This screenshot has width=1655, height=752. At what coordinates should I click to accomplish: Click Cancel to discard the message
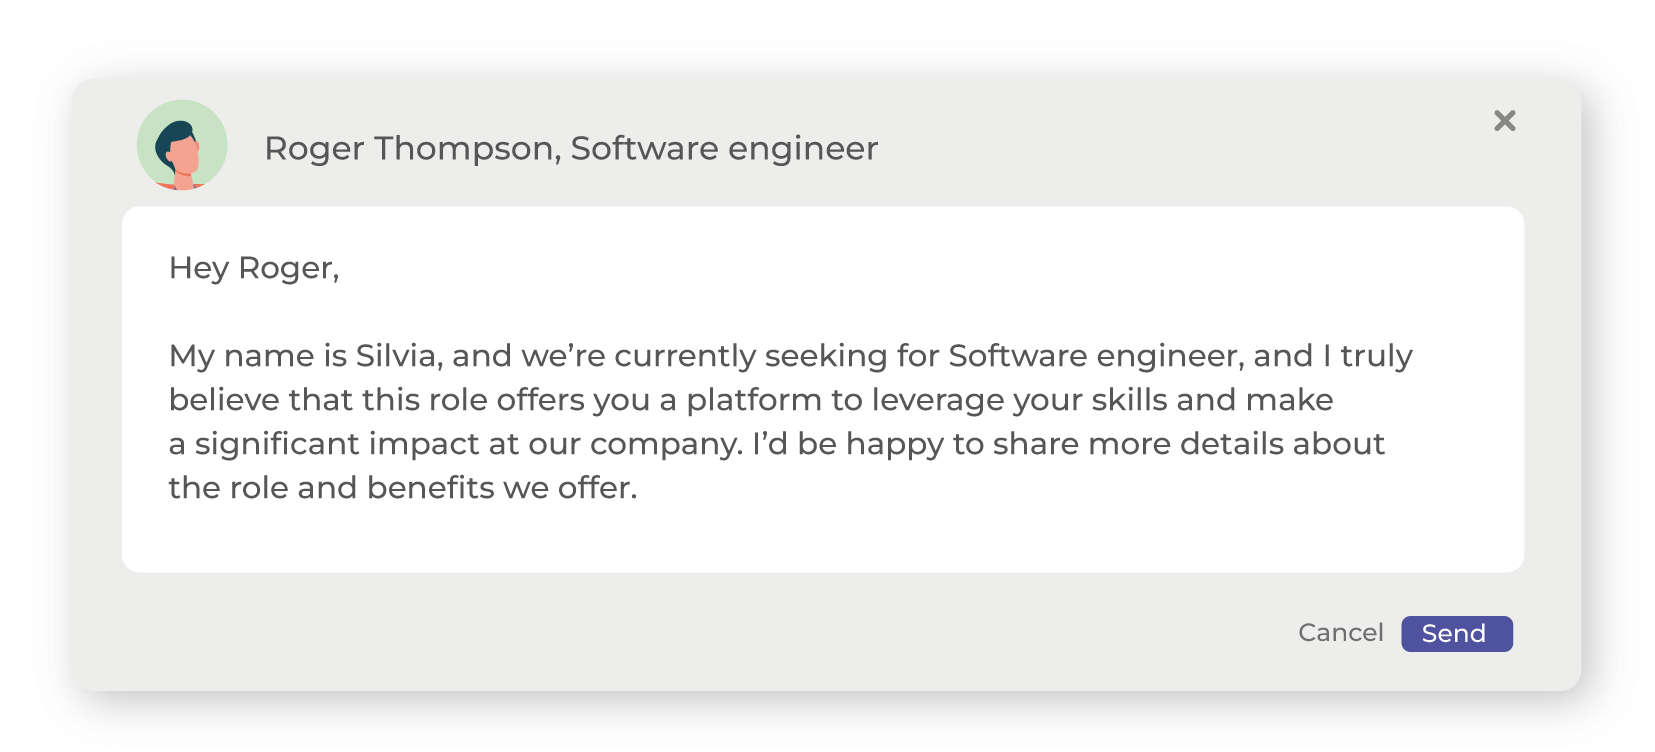[x=1340, y=632]
